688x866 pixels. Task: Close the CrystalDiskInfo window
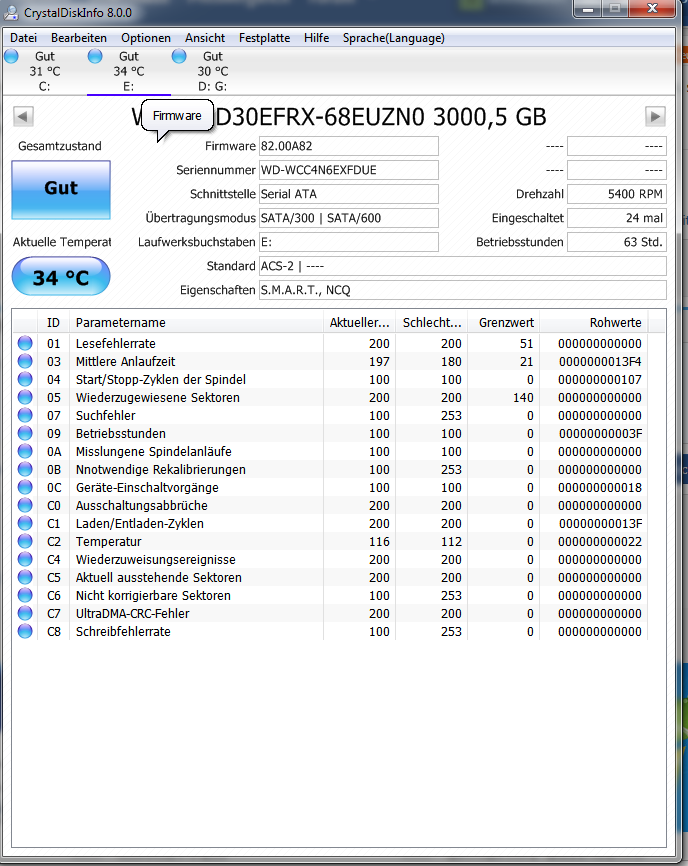[x=653, y=9]
